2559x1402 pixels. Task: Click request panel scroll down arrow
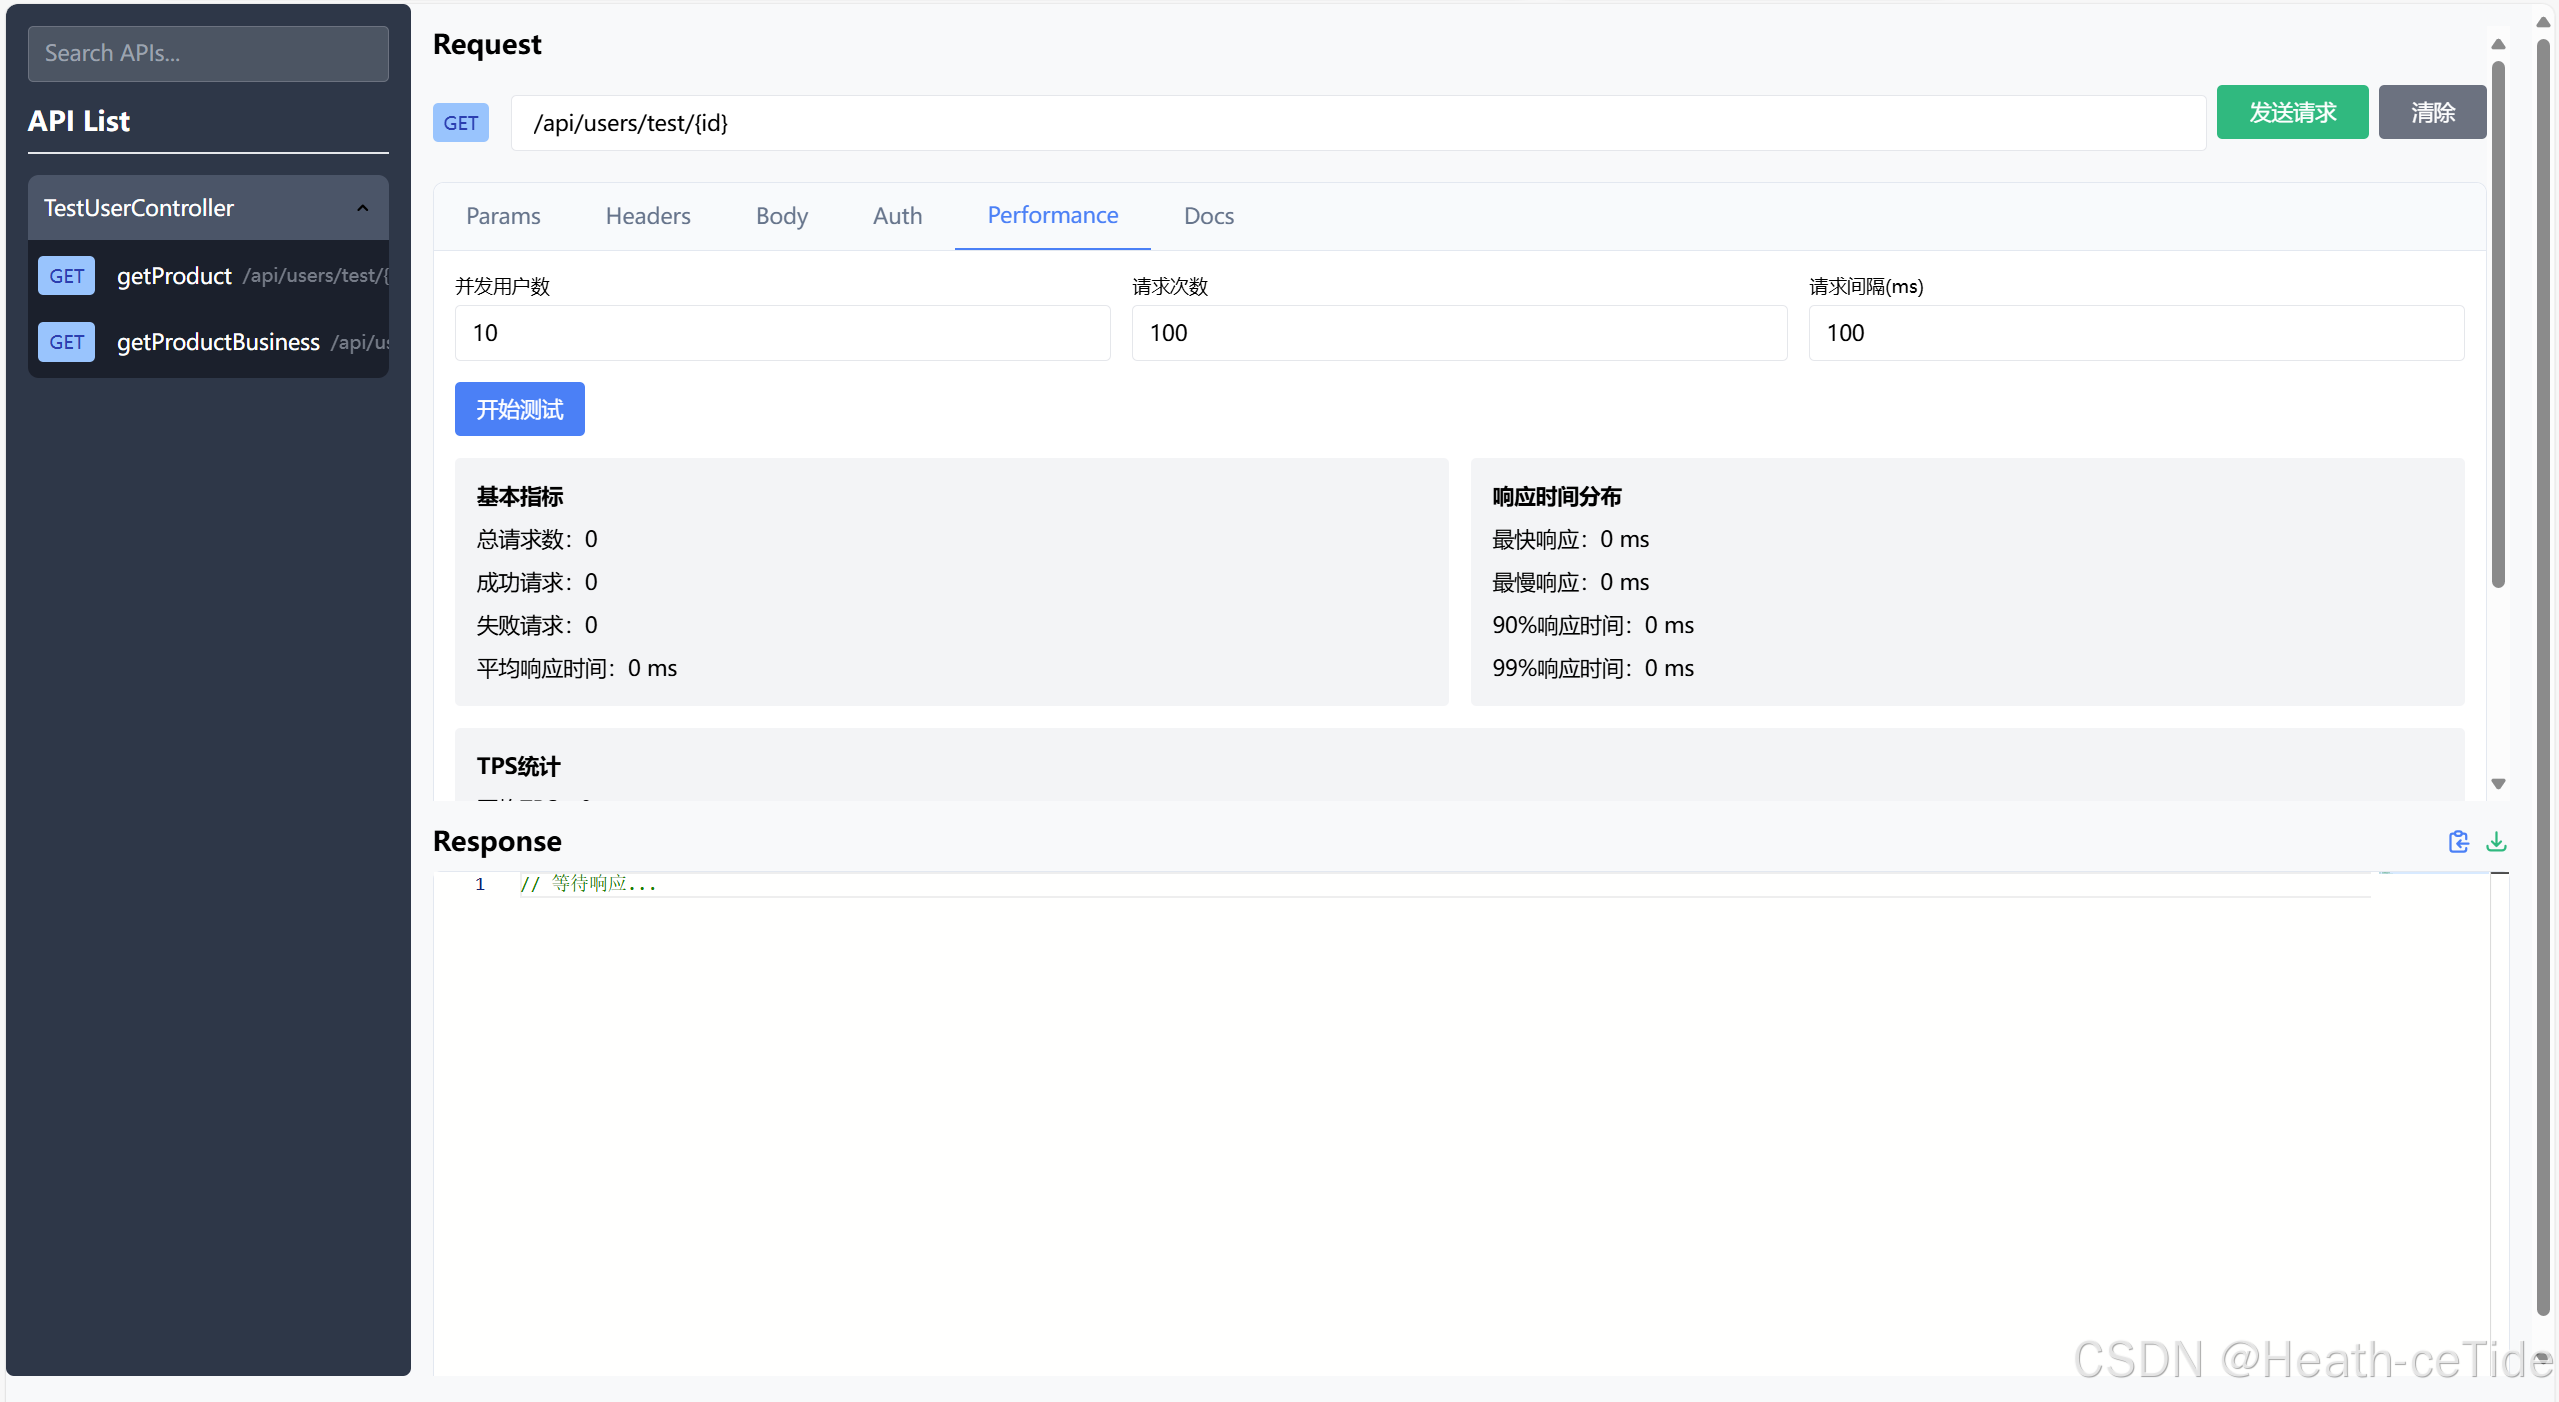point(2498,784)
